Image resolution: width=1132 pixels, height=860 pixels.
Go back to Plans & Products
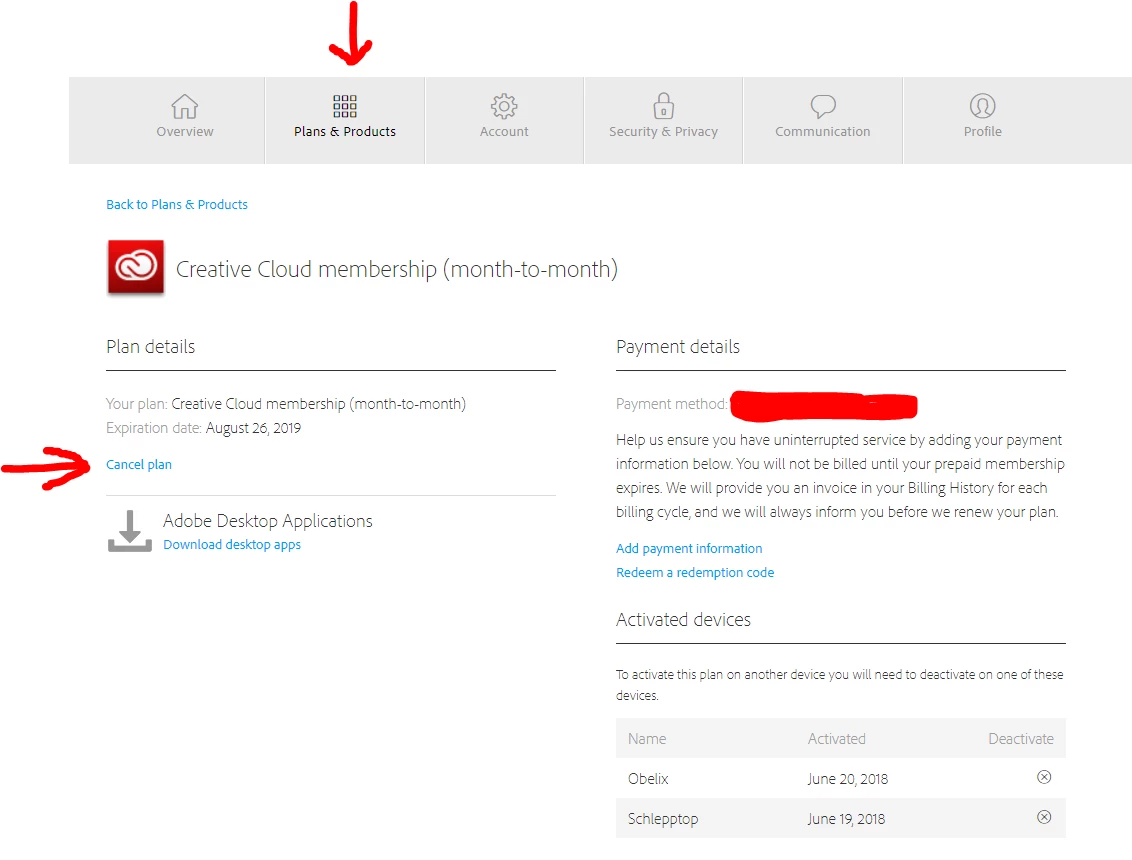pos(177,204)
